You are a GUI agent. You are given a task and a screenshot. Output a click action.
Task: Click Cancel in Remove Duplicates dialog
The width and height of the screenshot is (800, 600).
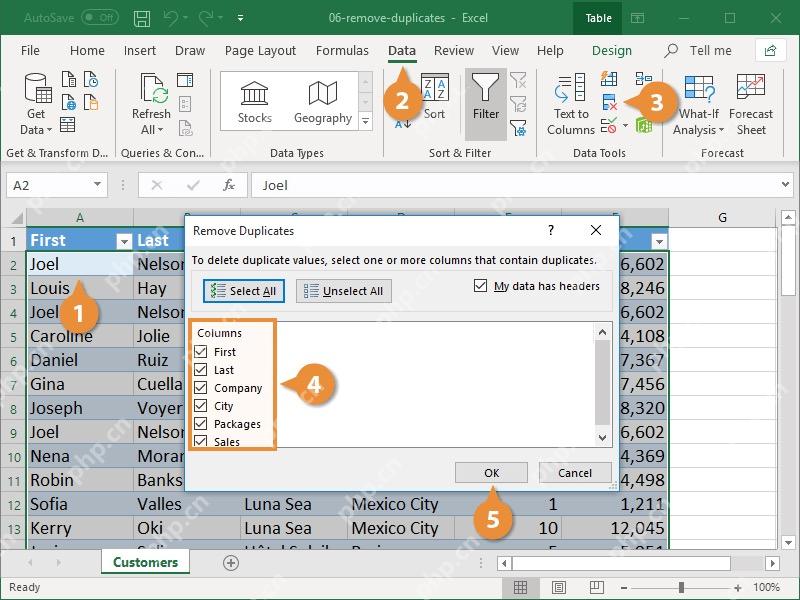tap(575, 472)
